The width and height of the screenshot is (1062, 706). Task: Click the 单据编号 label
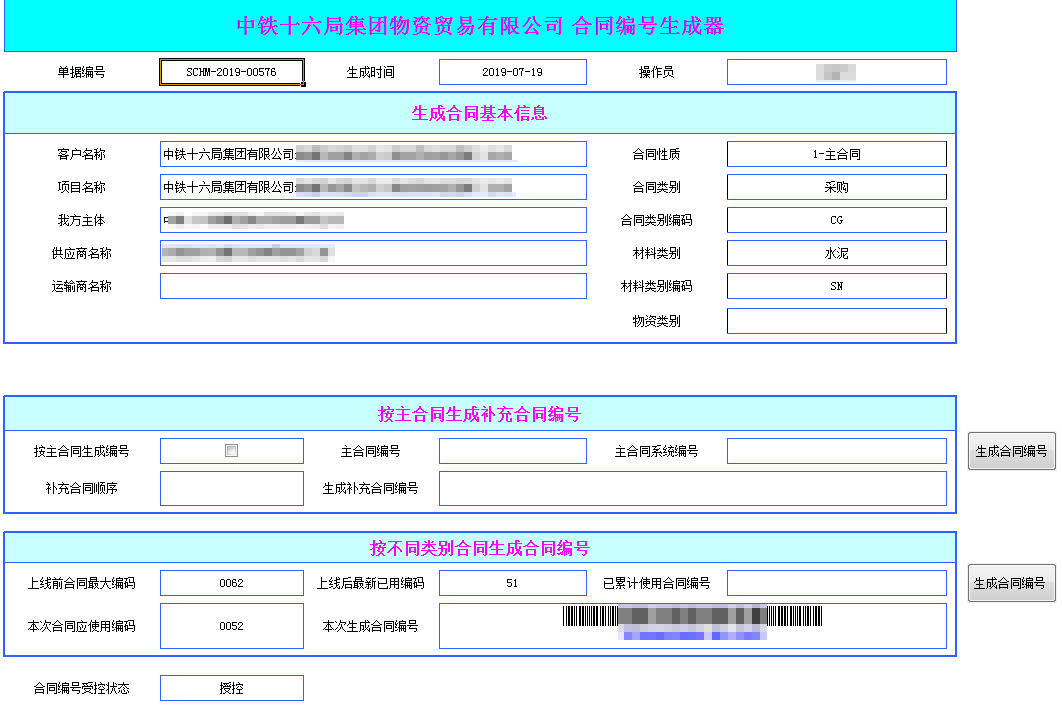pos(81,72)
